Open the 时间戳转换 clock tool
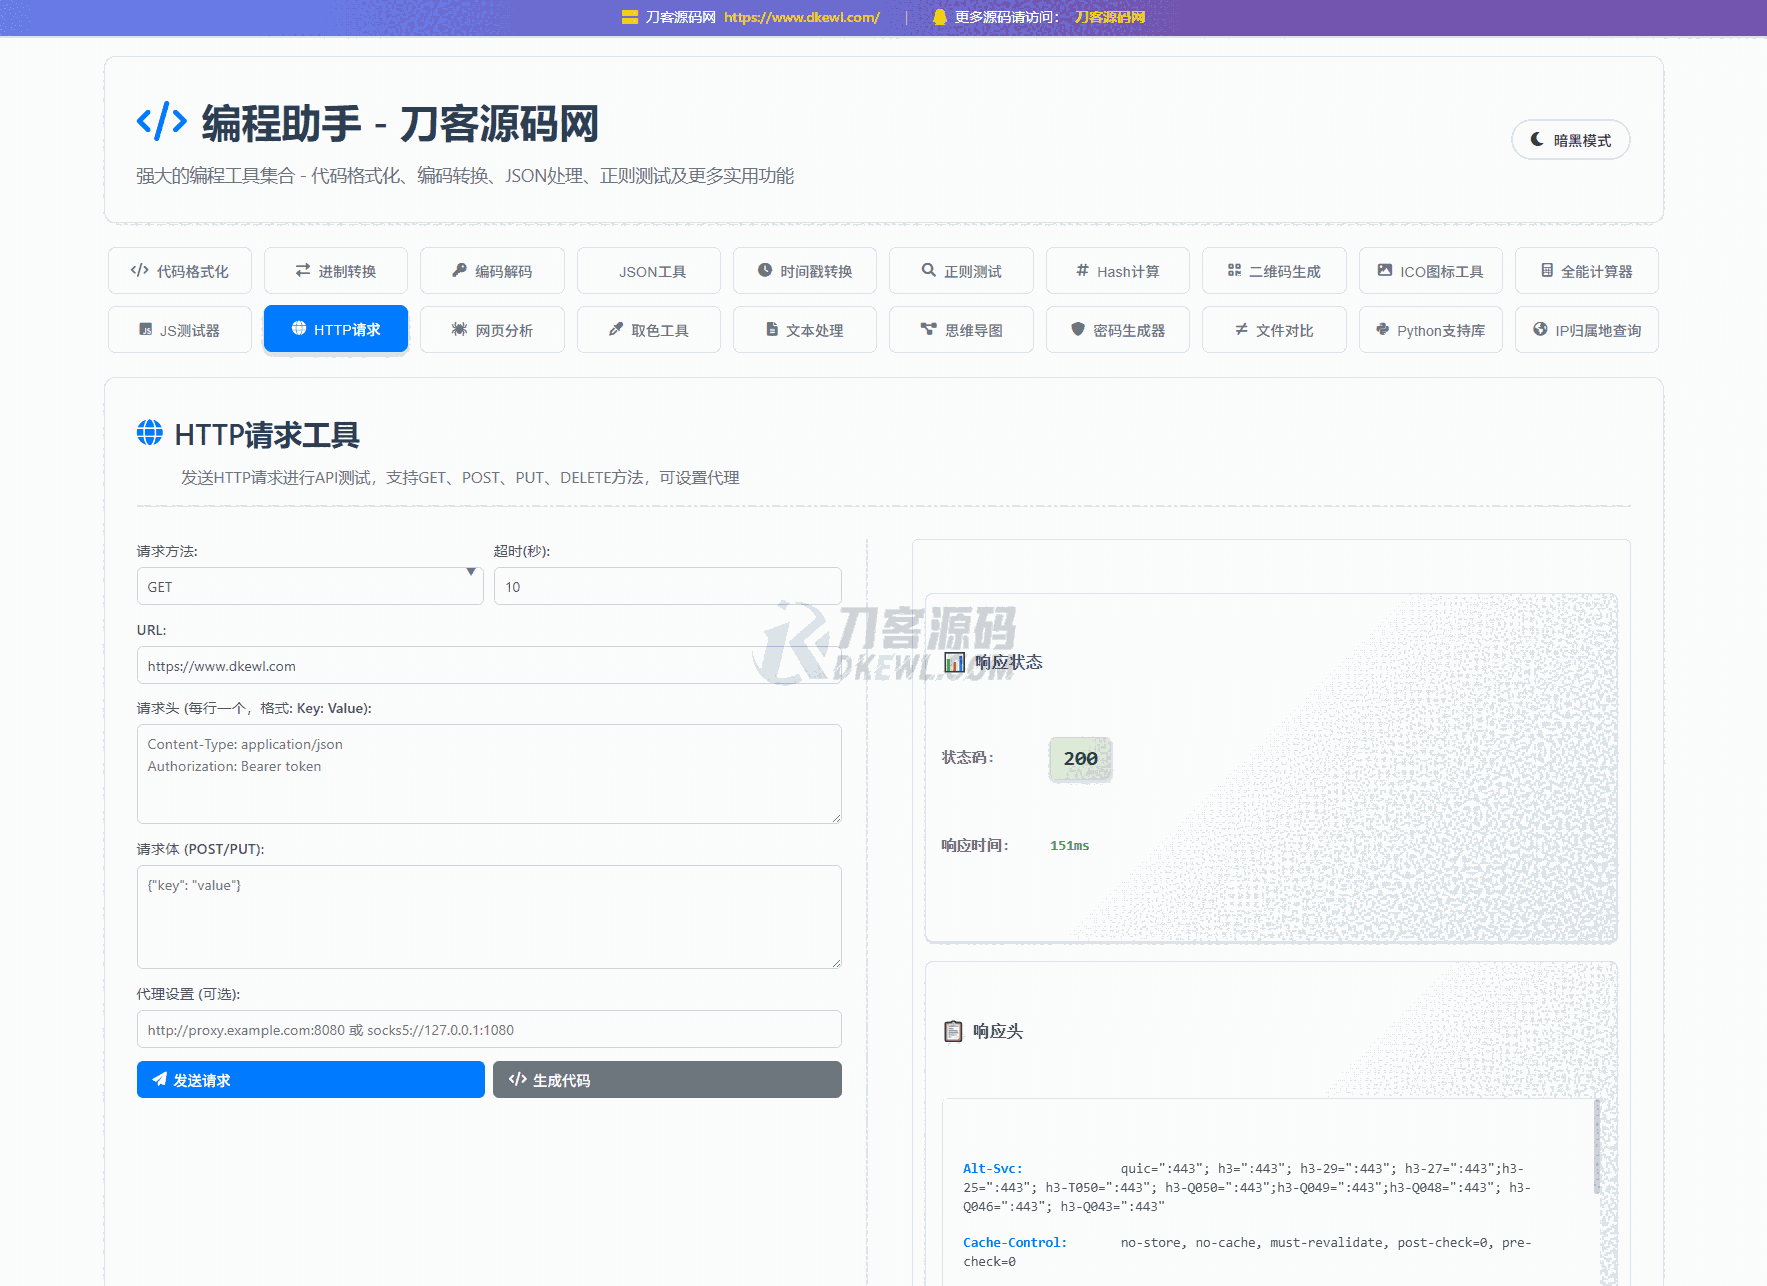 click(x=805, y=271)
